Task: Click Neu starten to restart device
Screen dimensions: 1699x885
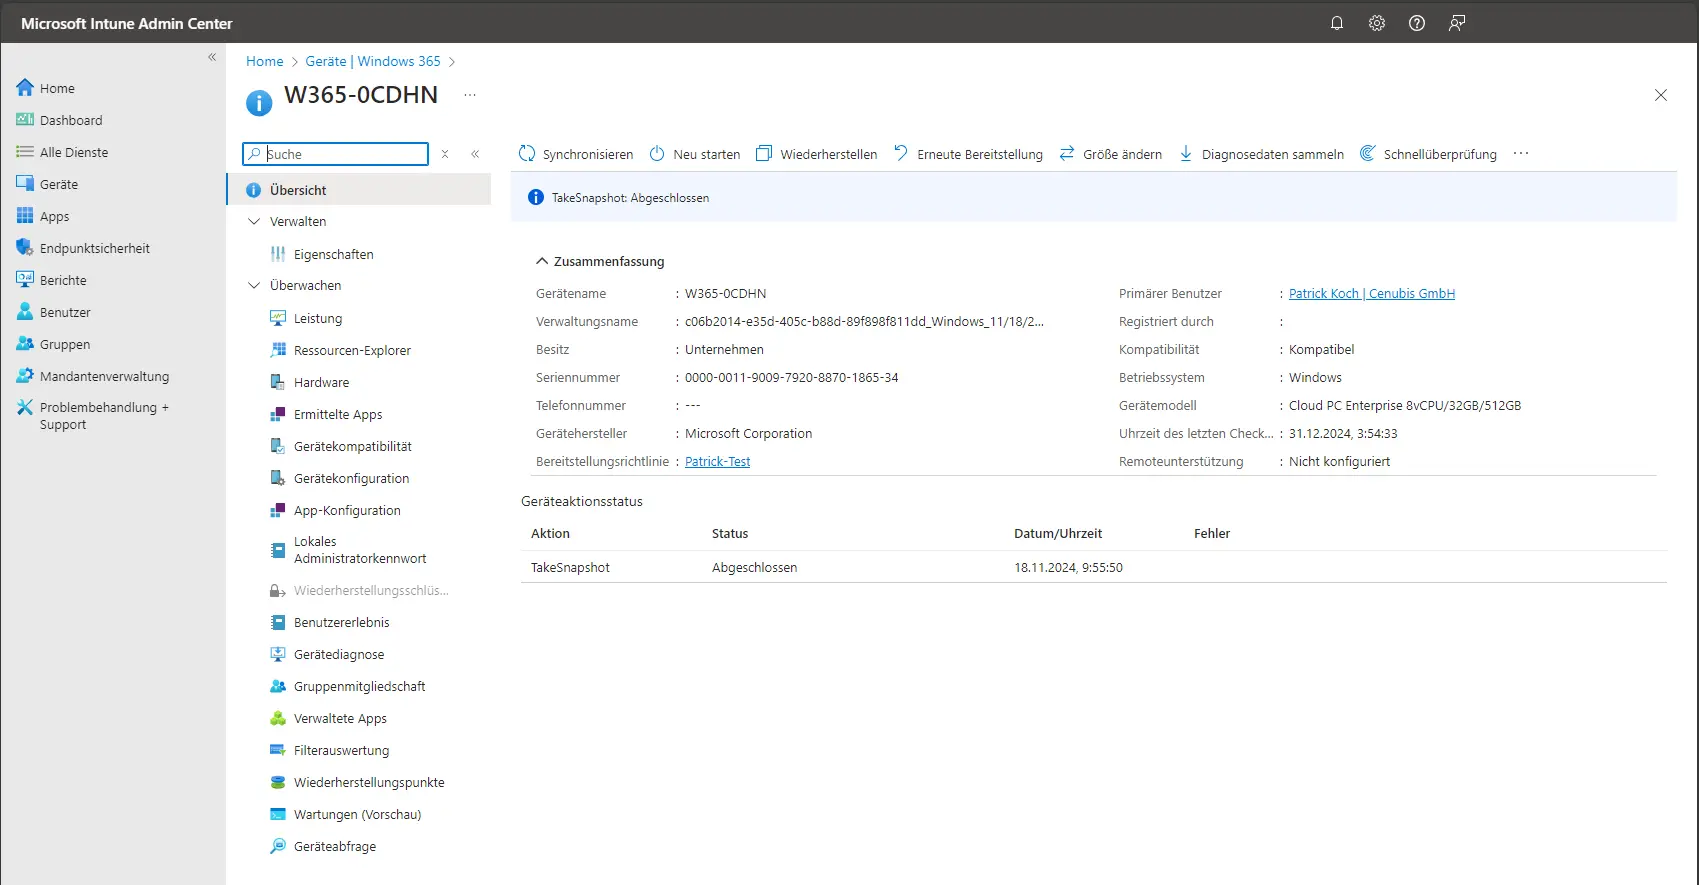Action: (x=695, y=154)
